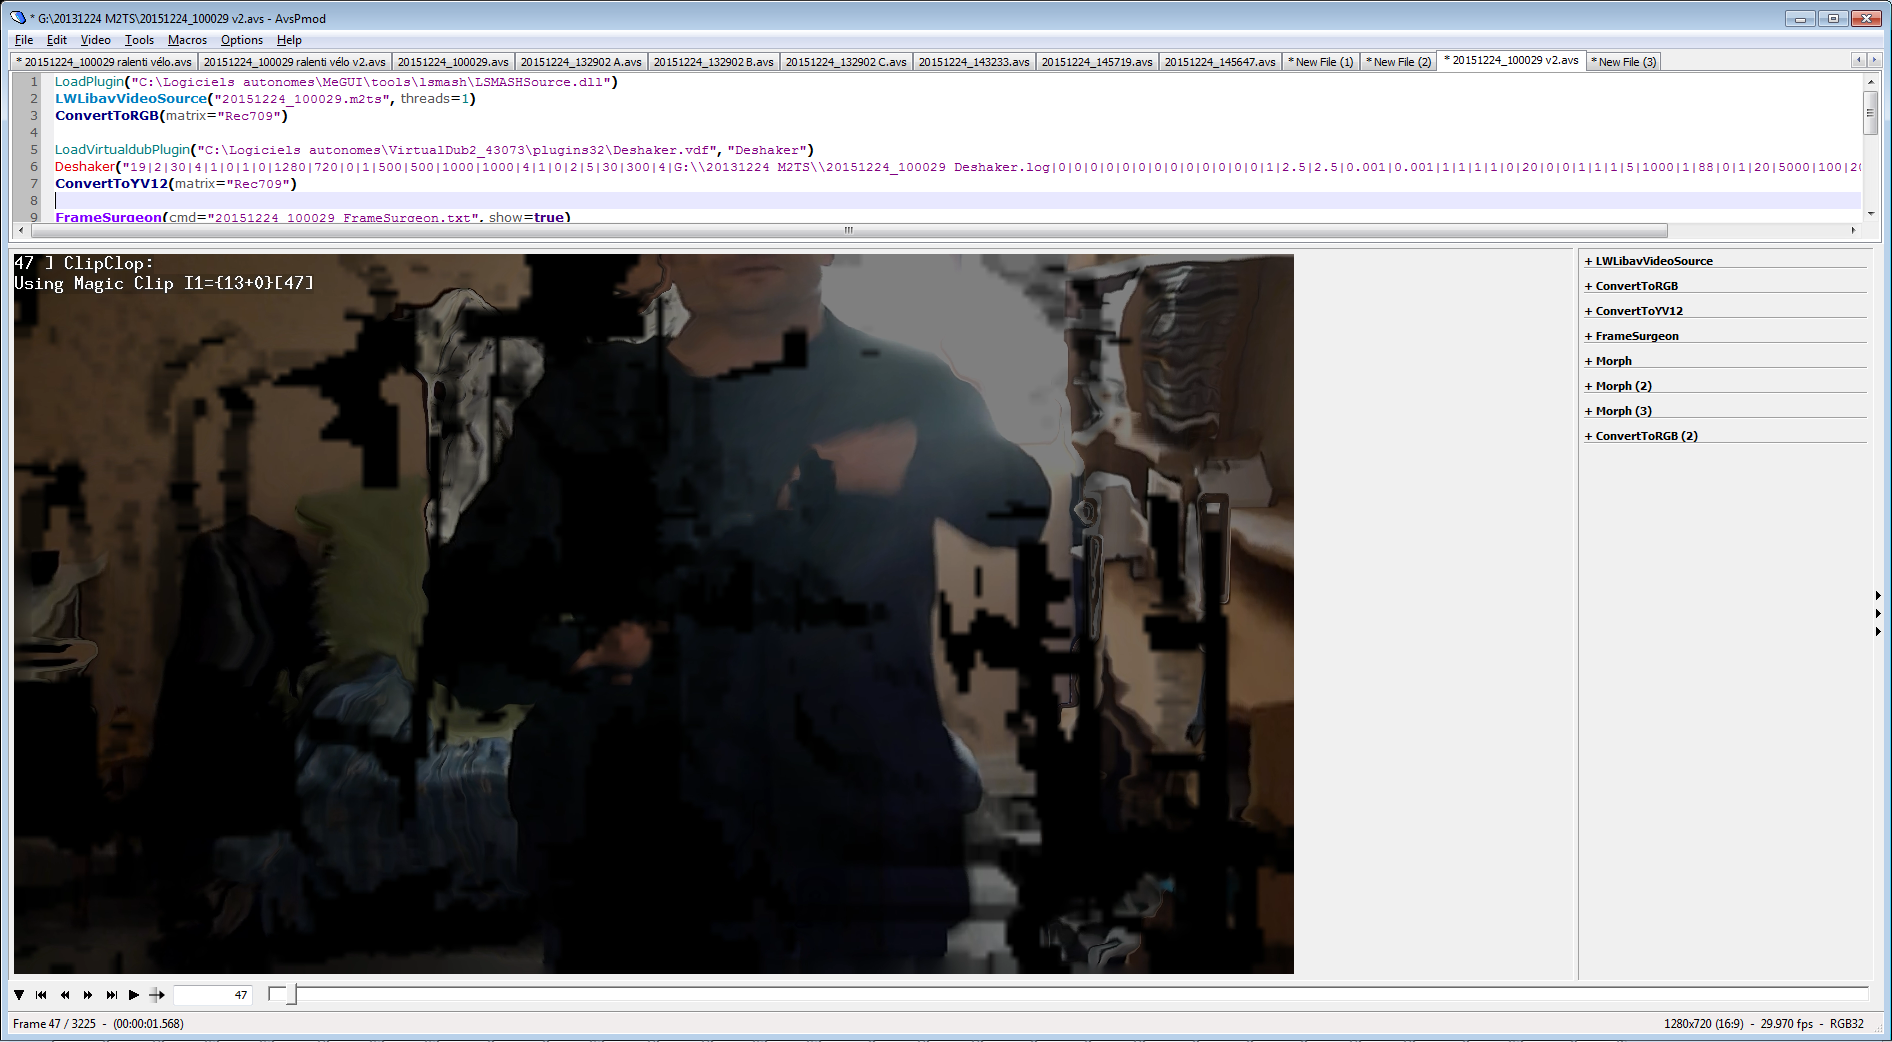The height and width of the screenshot is (1042, 1892).
Task: Step forward with the fast-forward icon
Action: click(x=88, y=995)
